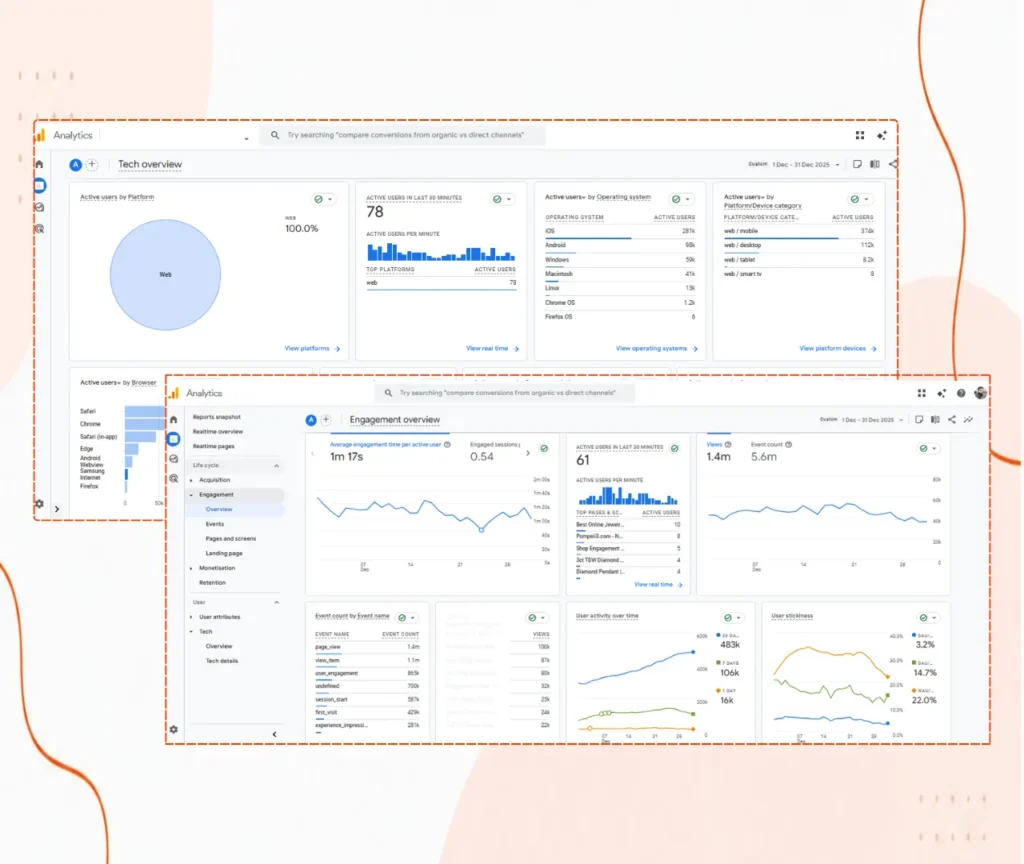Screen dimensions: 1024x864
Task: Open date range picker in Tech overview window
Action: pyautogui.click(x=794, y=165)
